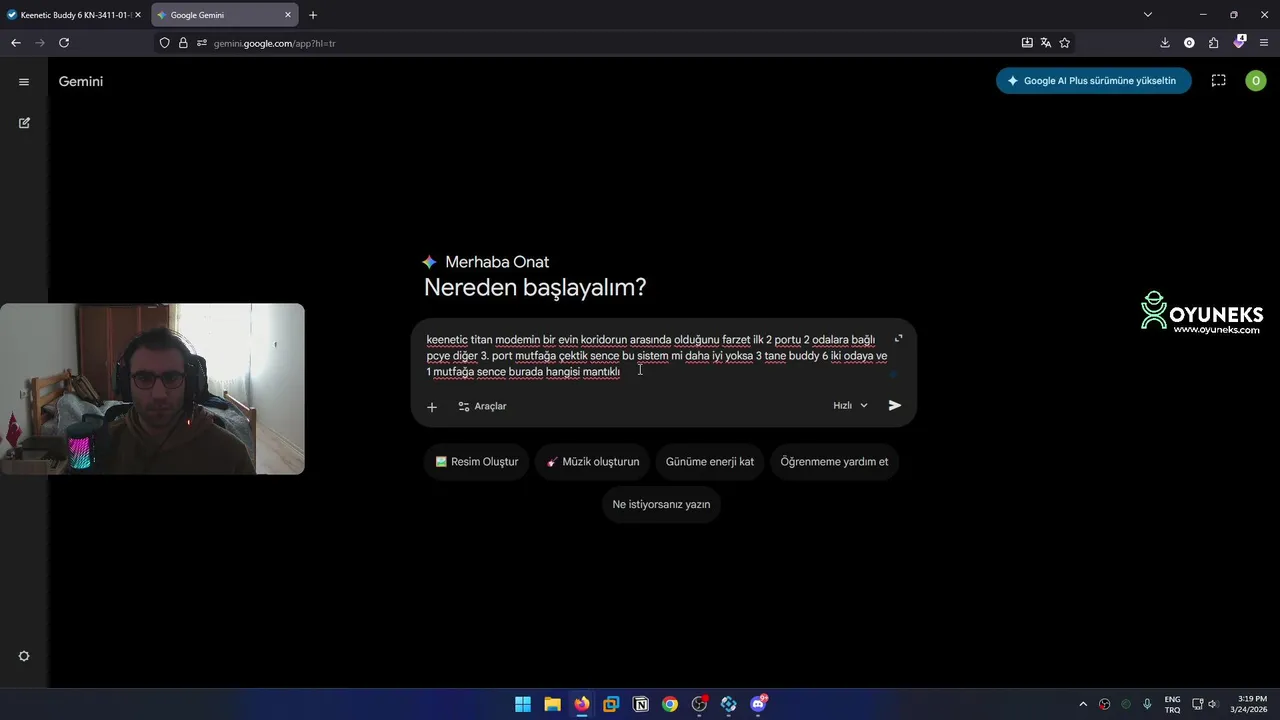Open the Araçlar tools menu
This screenshot has height=720, width=1280.
point(482,406)
